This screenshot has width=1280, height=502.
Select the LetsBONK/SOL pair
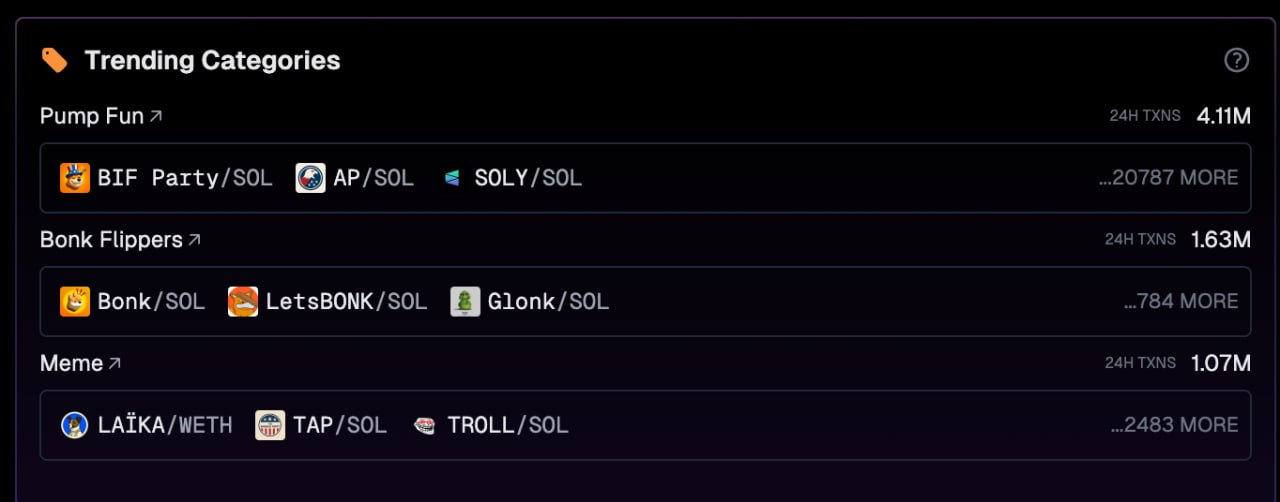pyautogui.click(x=328, y=301)
